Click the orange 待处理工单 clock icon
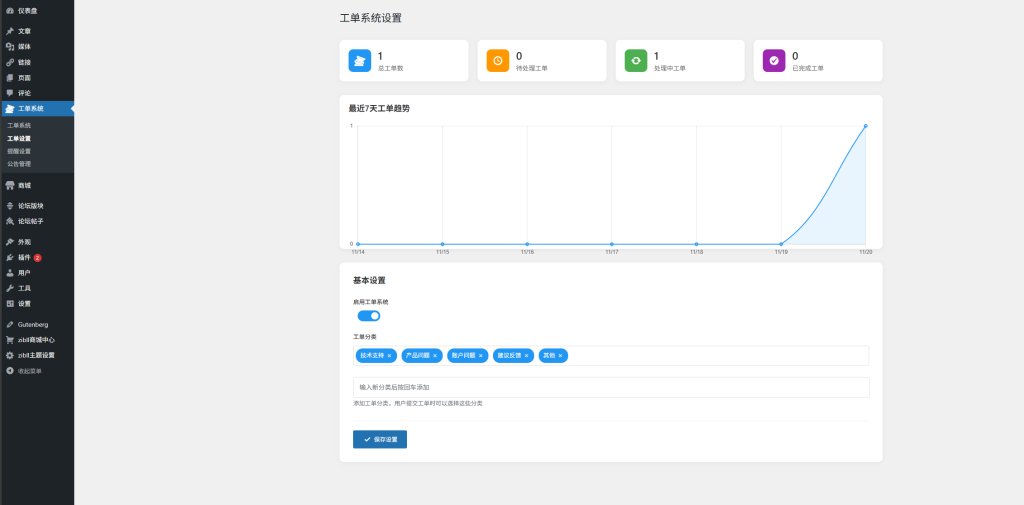1024x505 pixels. pos(497,61)
